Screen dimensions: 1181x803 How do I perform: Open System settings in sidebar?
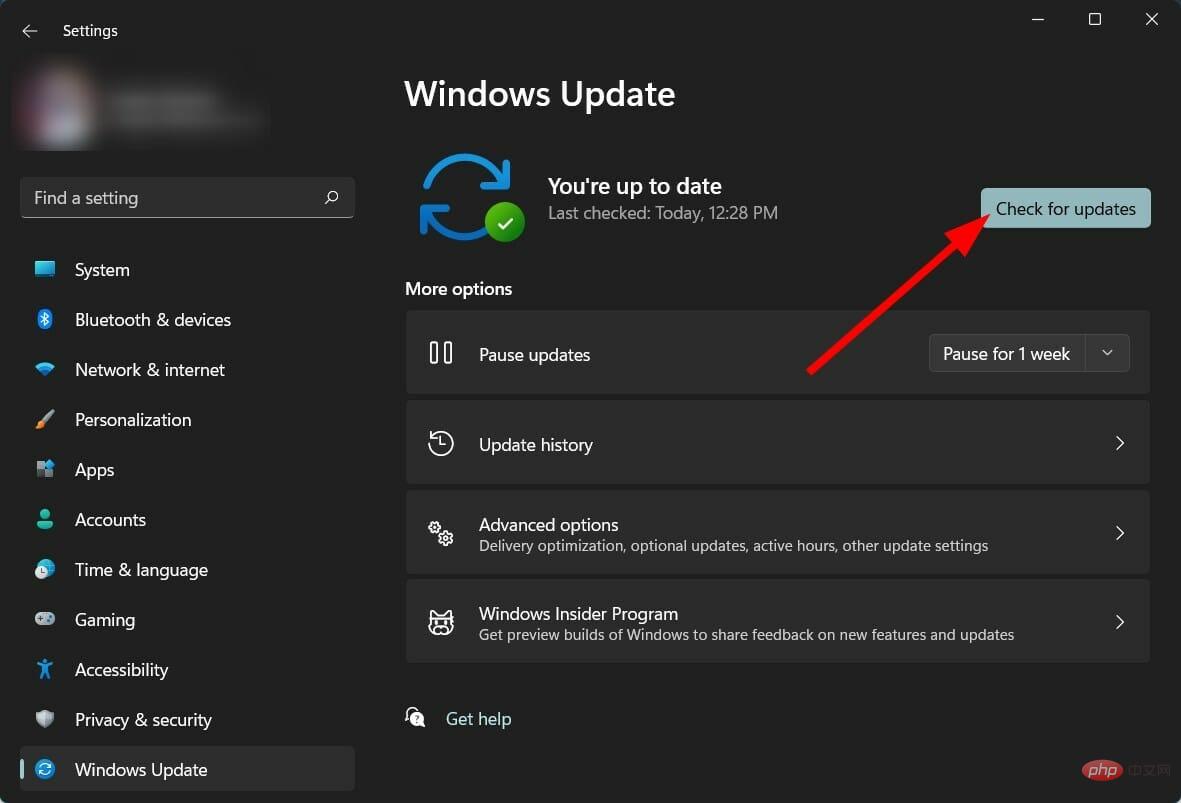coord(102,270)
